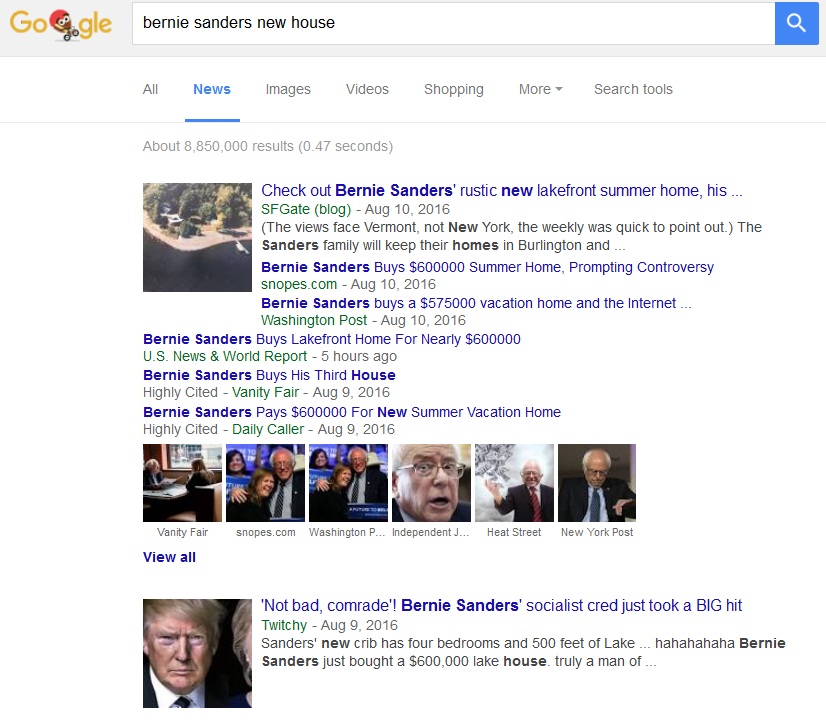Click the Vanity Fair source name in Highly Cited row
Image resolution: width=826 pixels, height=727 pixels.
266,392
